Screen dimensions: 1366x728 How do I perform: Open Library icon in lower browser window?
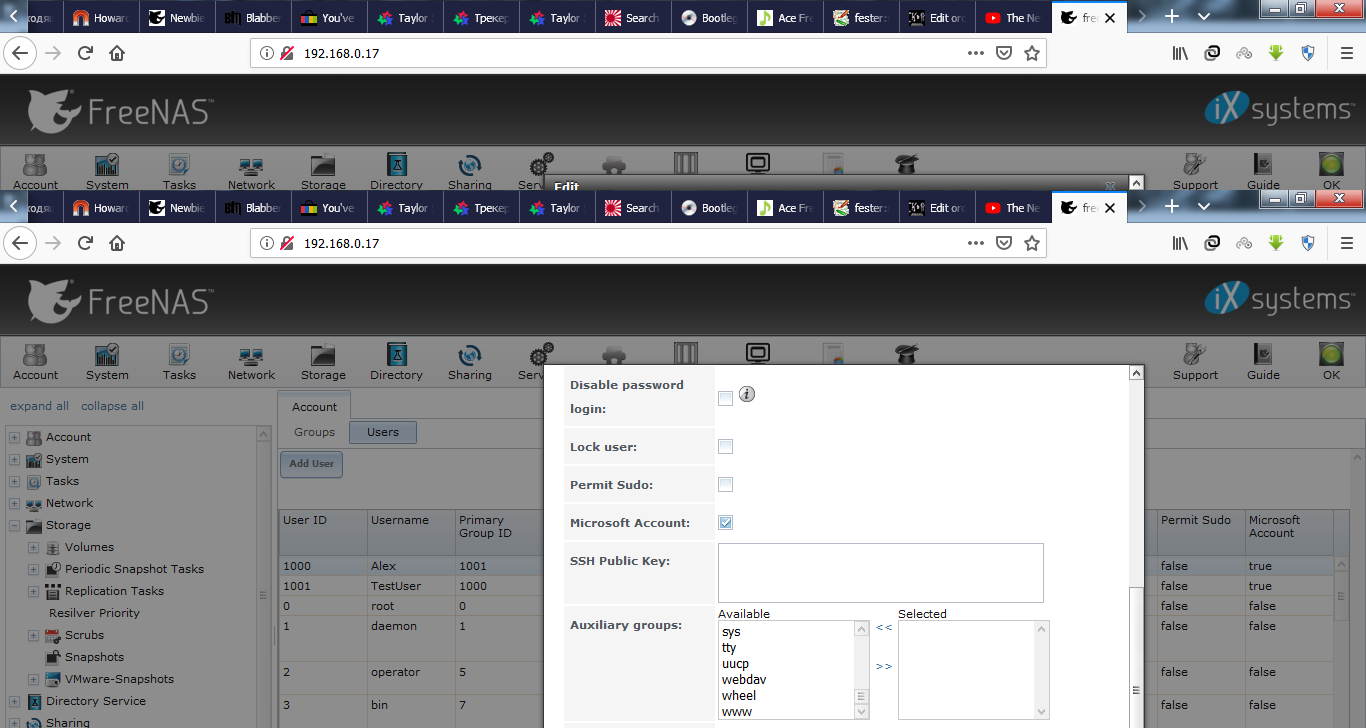point(1180,243)
